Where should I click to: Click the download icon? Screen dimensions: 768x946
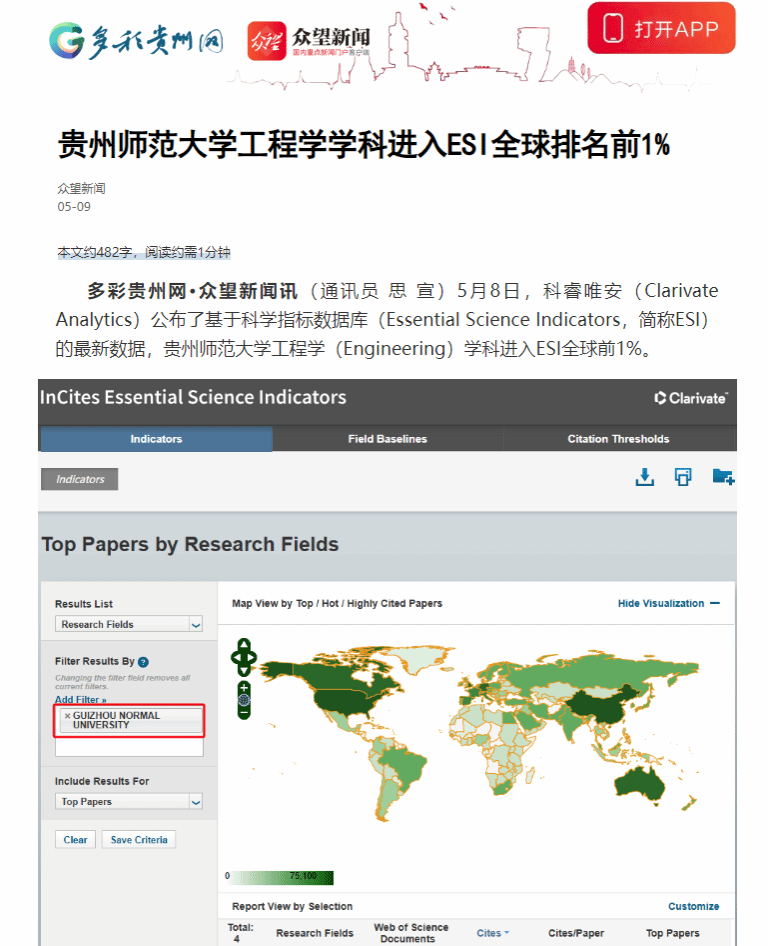pos(644,477)
